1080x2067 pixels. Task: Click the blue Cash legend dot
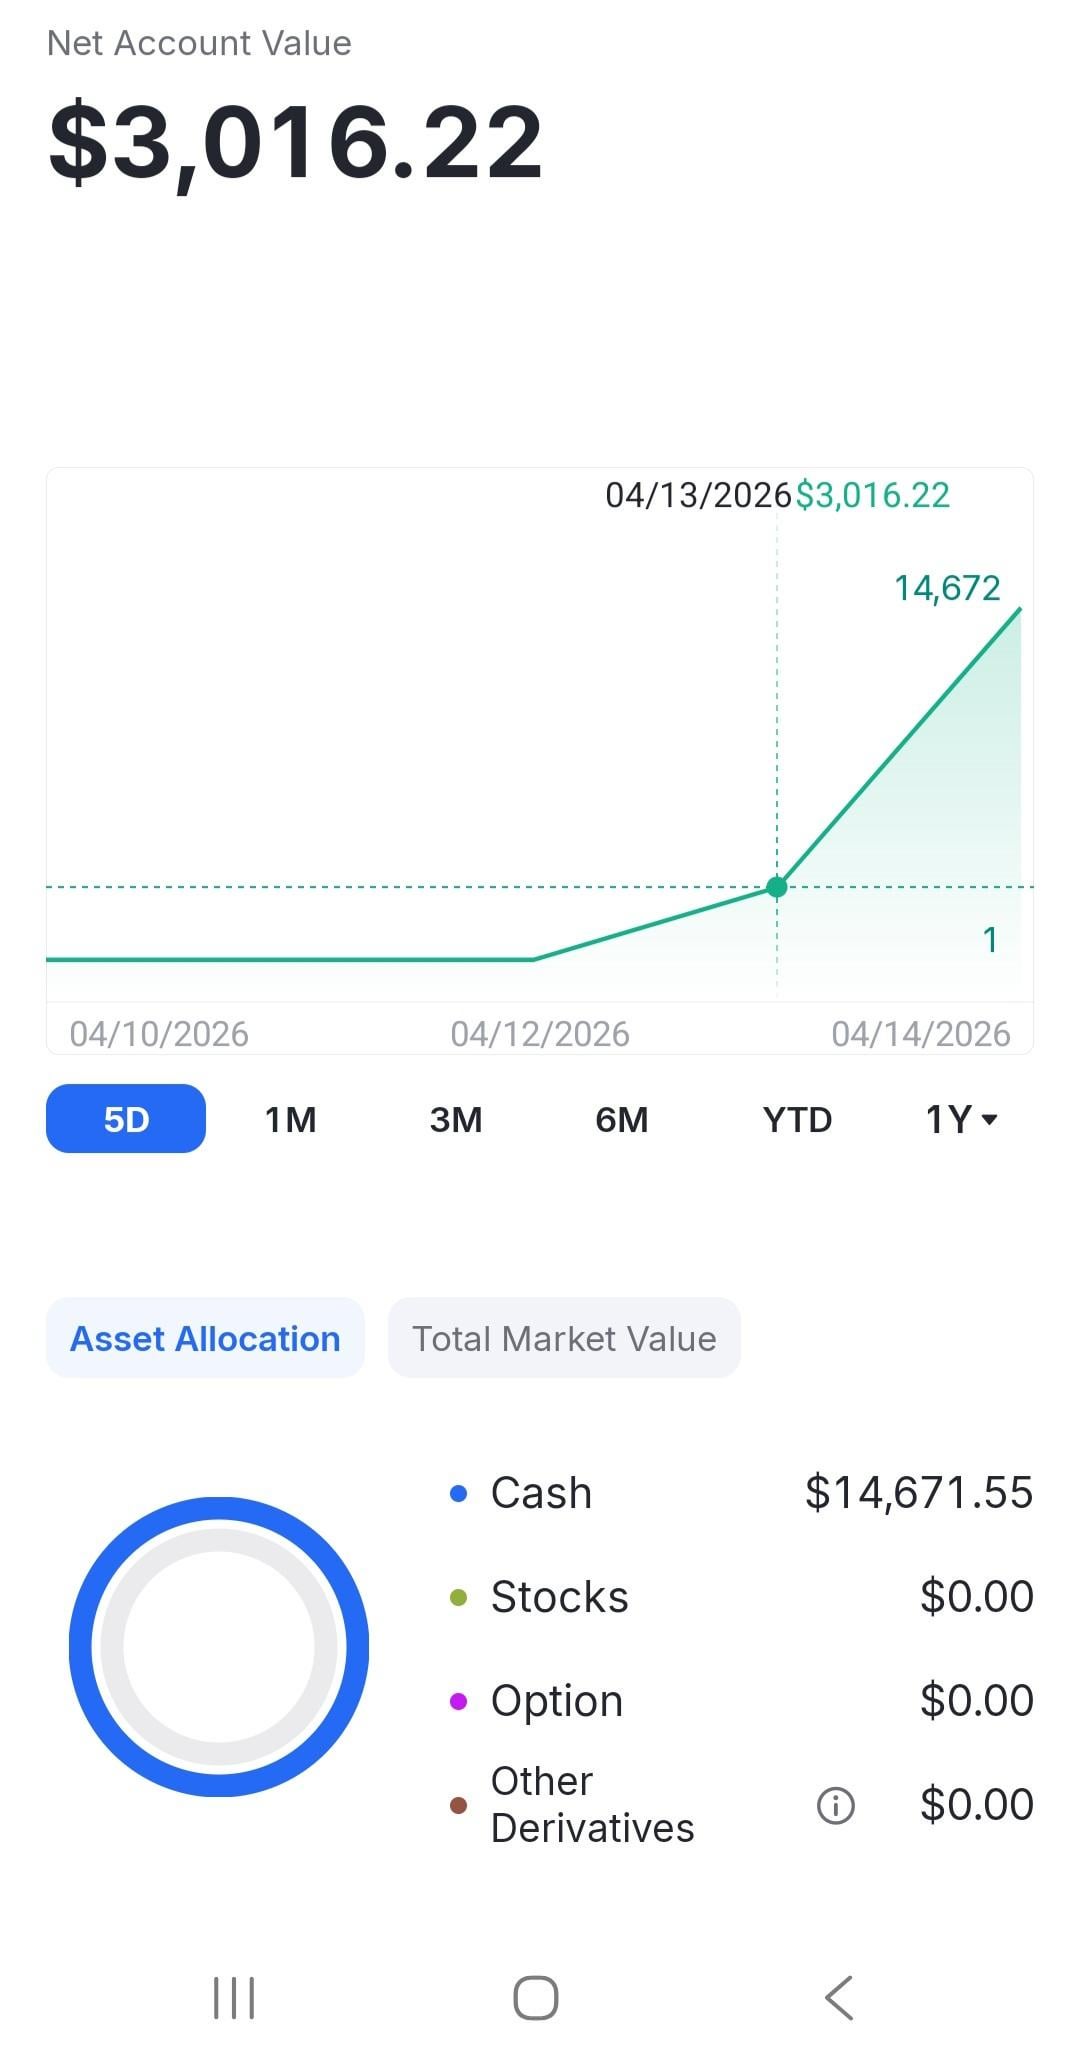459,1493
